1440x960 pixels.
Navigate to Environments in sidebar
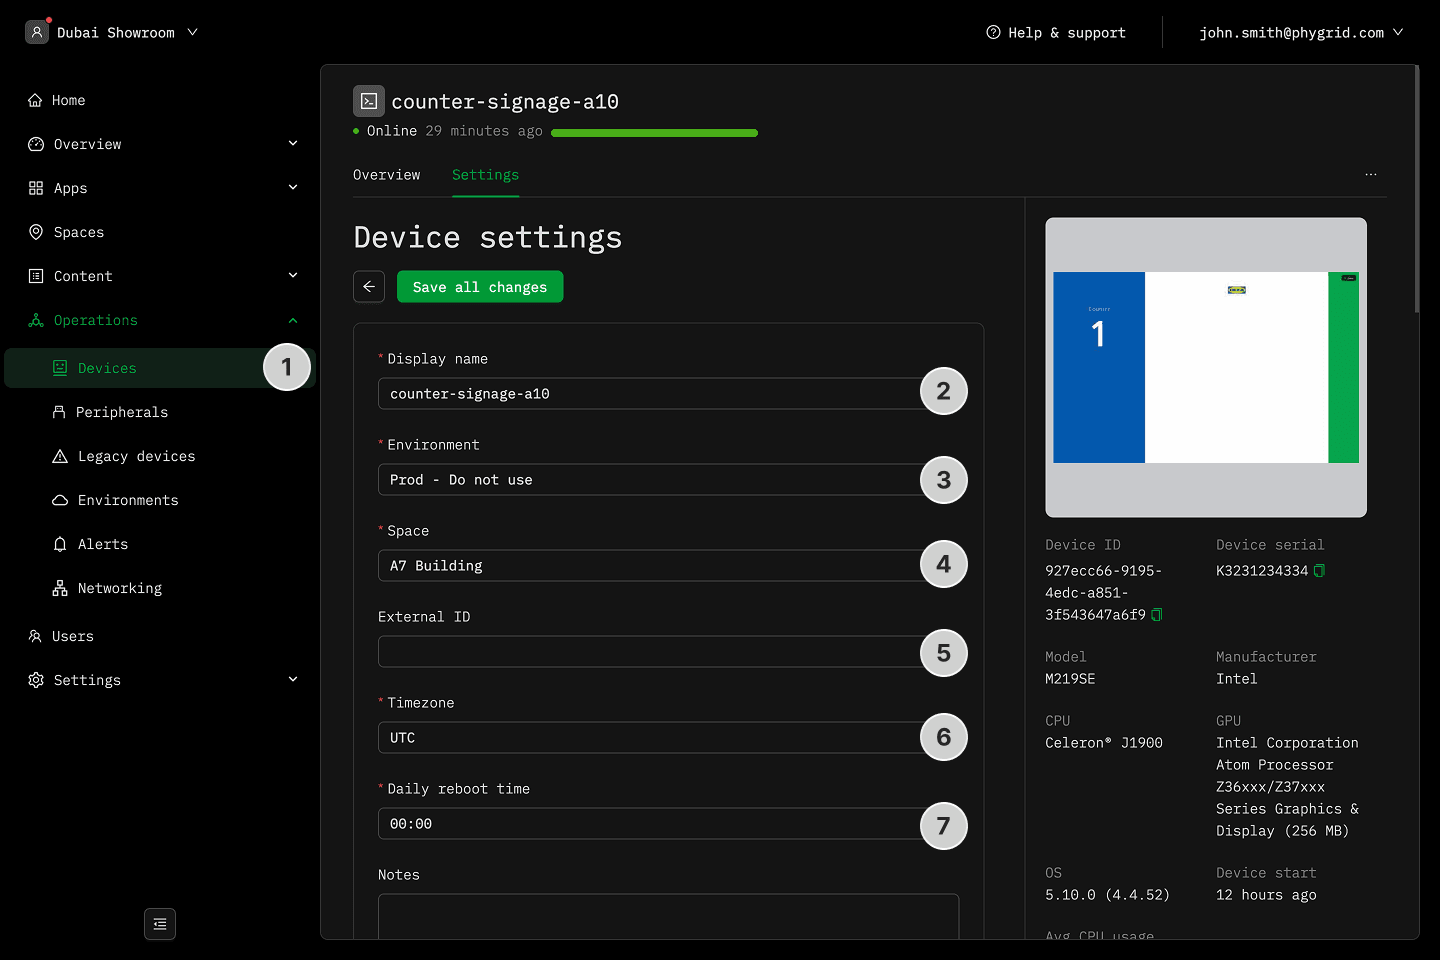click(x=127, y=500)
